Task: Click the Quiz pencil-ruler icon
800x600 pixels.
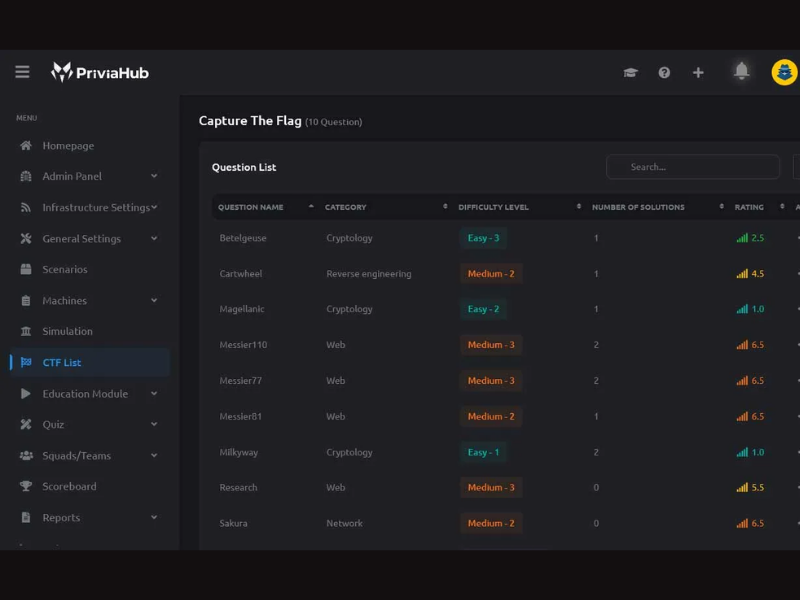Action: point(26,424)
